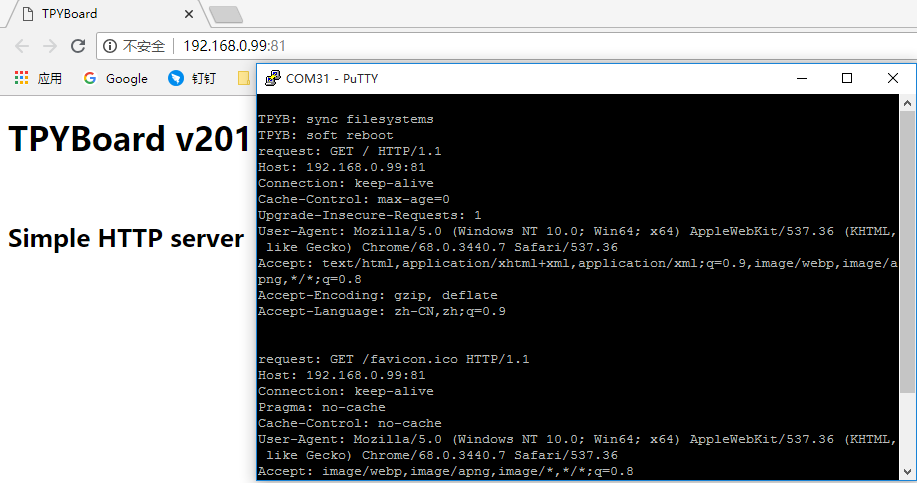Screen dimensions: 917x483
Task: Go back using the back arrow
Action: [22, 46]
